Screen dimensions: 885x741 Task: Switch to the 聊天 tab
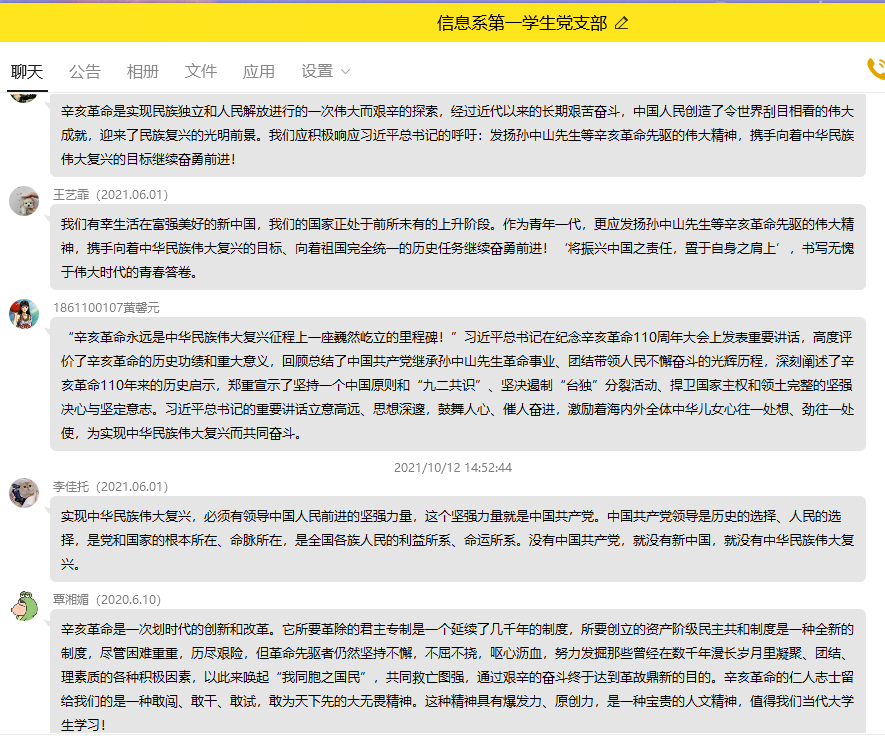click(27, 72)
